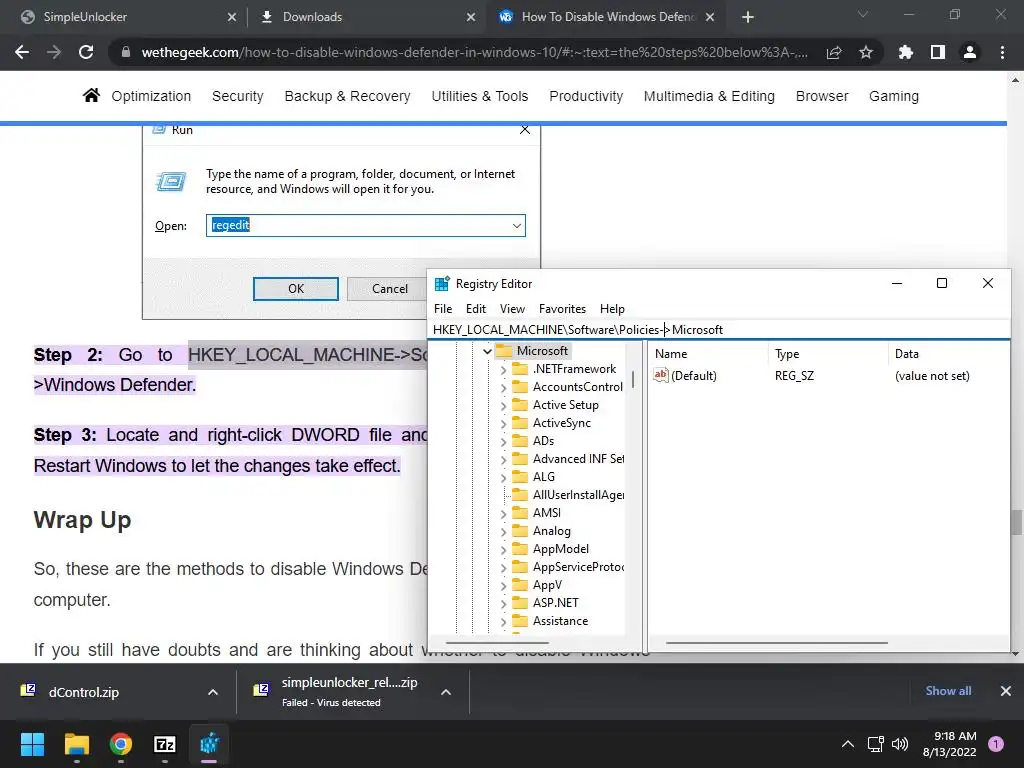1024x768 pixels.
Task: Close the downloads bar
Action: [x=1006, y=691]
